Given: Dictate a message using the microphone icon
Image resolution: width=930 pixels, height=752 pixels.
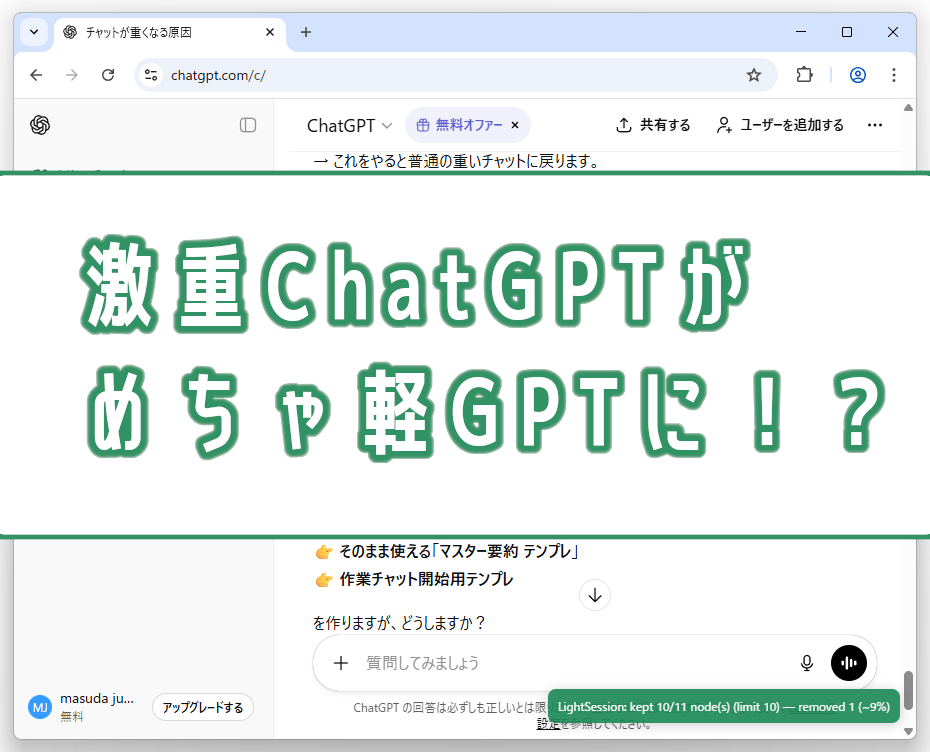Looking at the screenshot, I should click(x=806, y=662).
